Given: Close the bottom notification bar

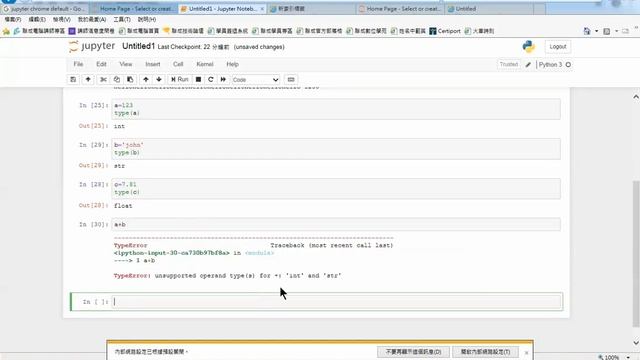Looking at the screenshot, I should 527,352.
